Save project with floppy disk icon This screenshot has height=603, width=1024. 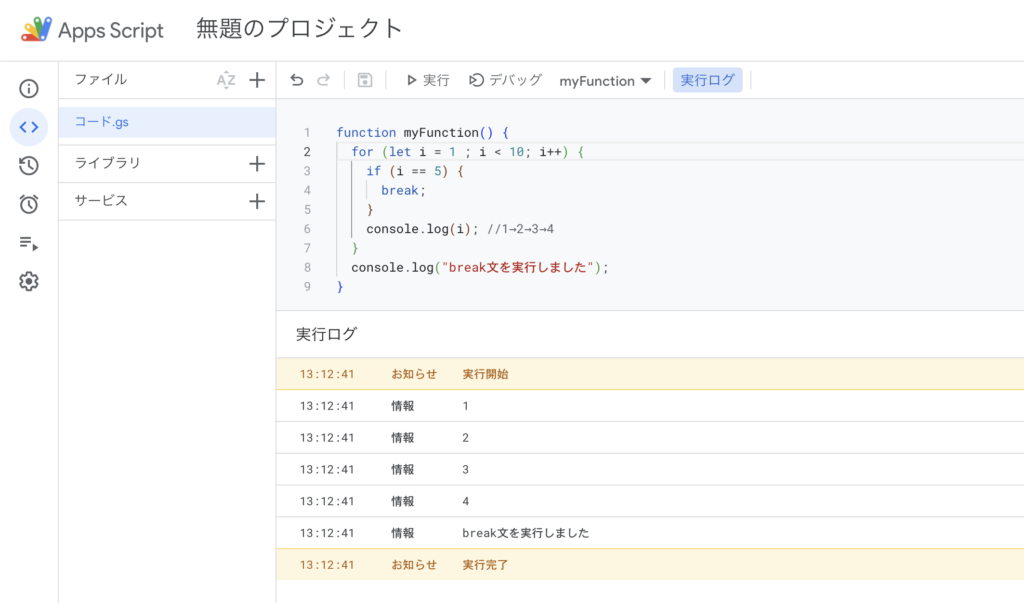(365, 80)
